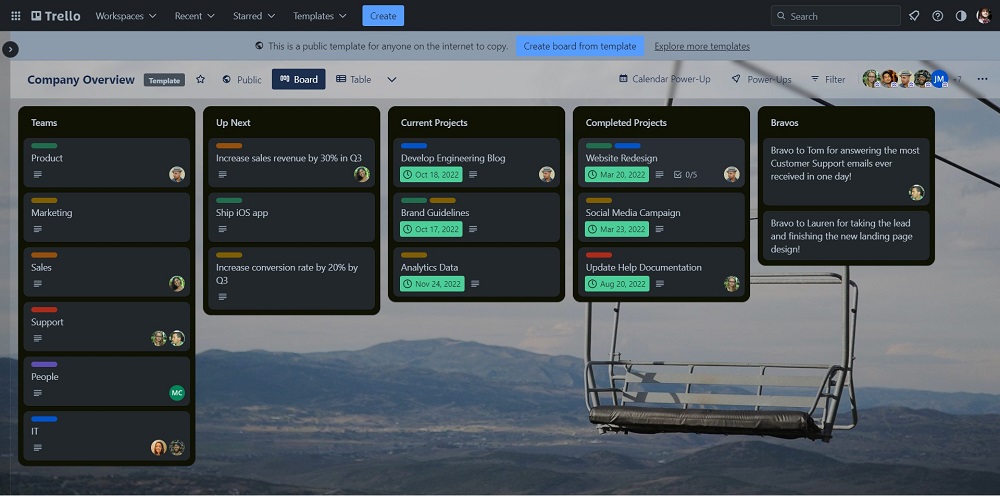Click member avatar on Bravo to Tom card
Image resolution: width=1000 pixels, height=496 pixels.
click(916, 193)
